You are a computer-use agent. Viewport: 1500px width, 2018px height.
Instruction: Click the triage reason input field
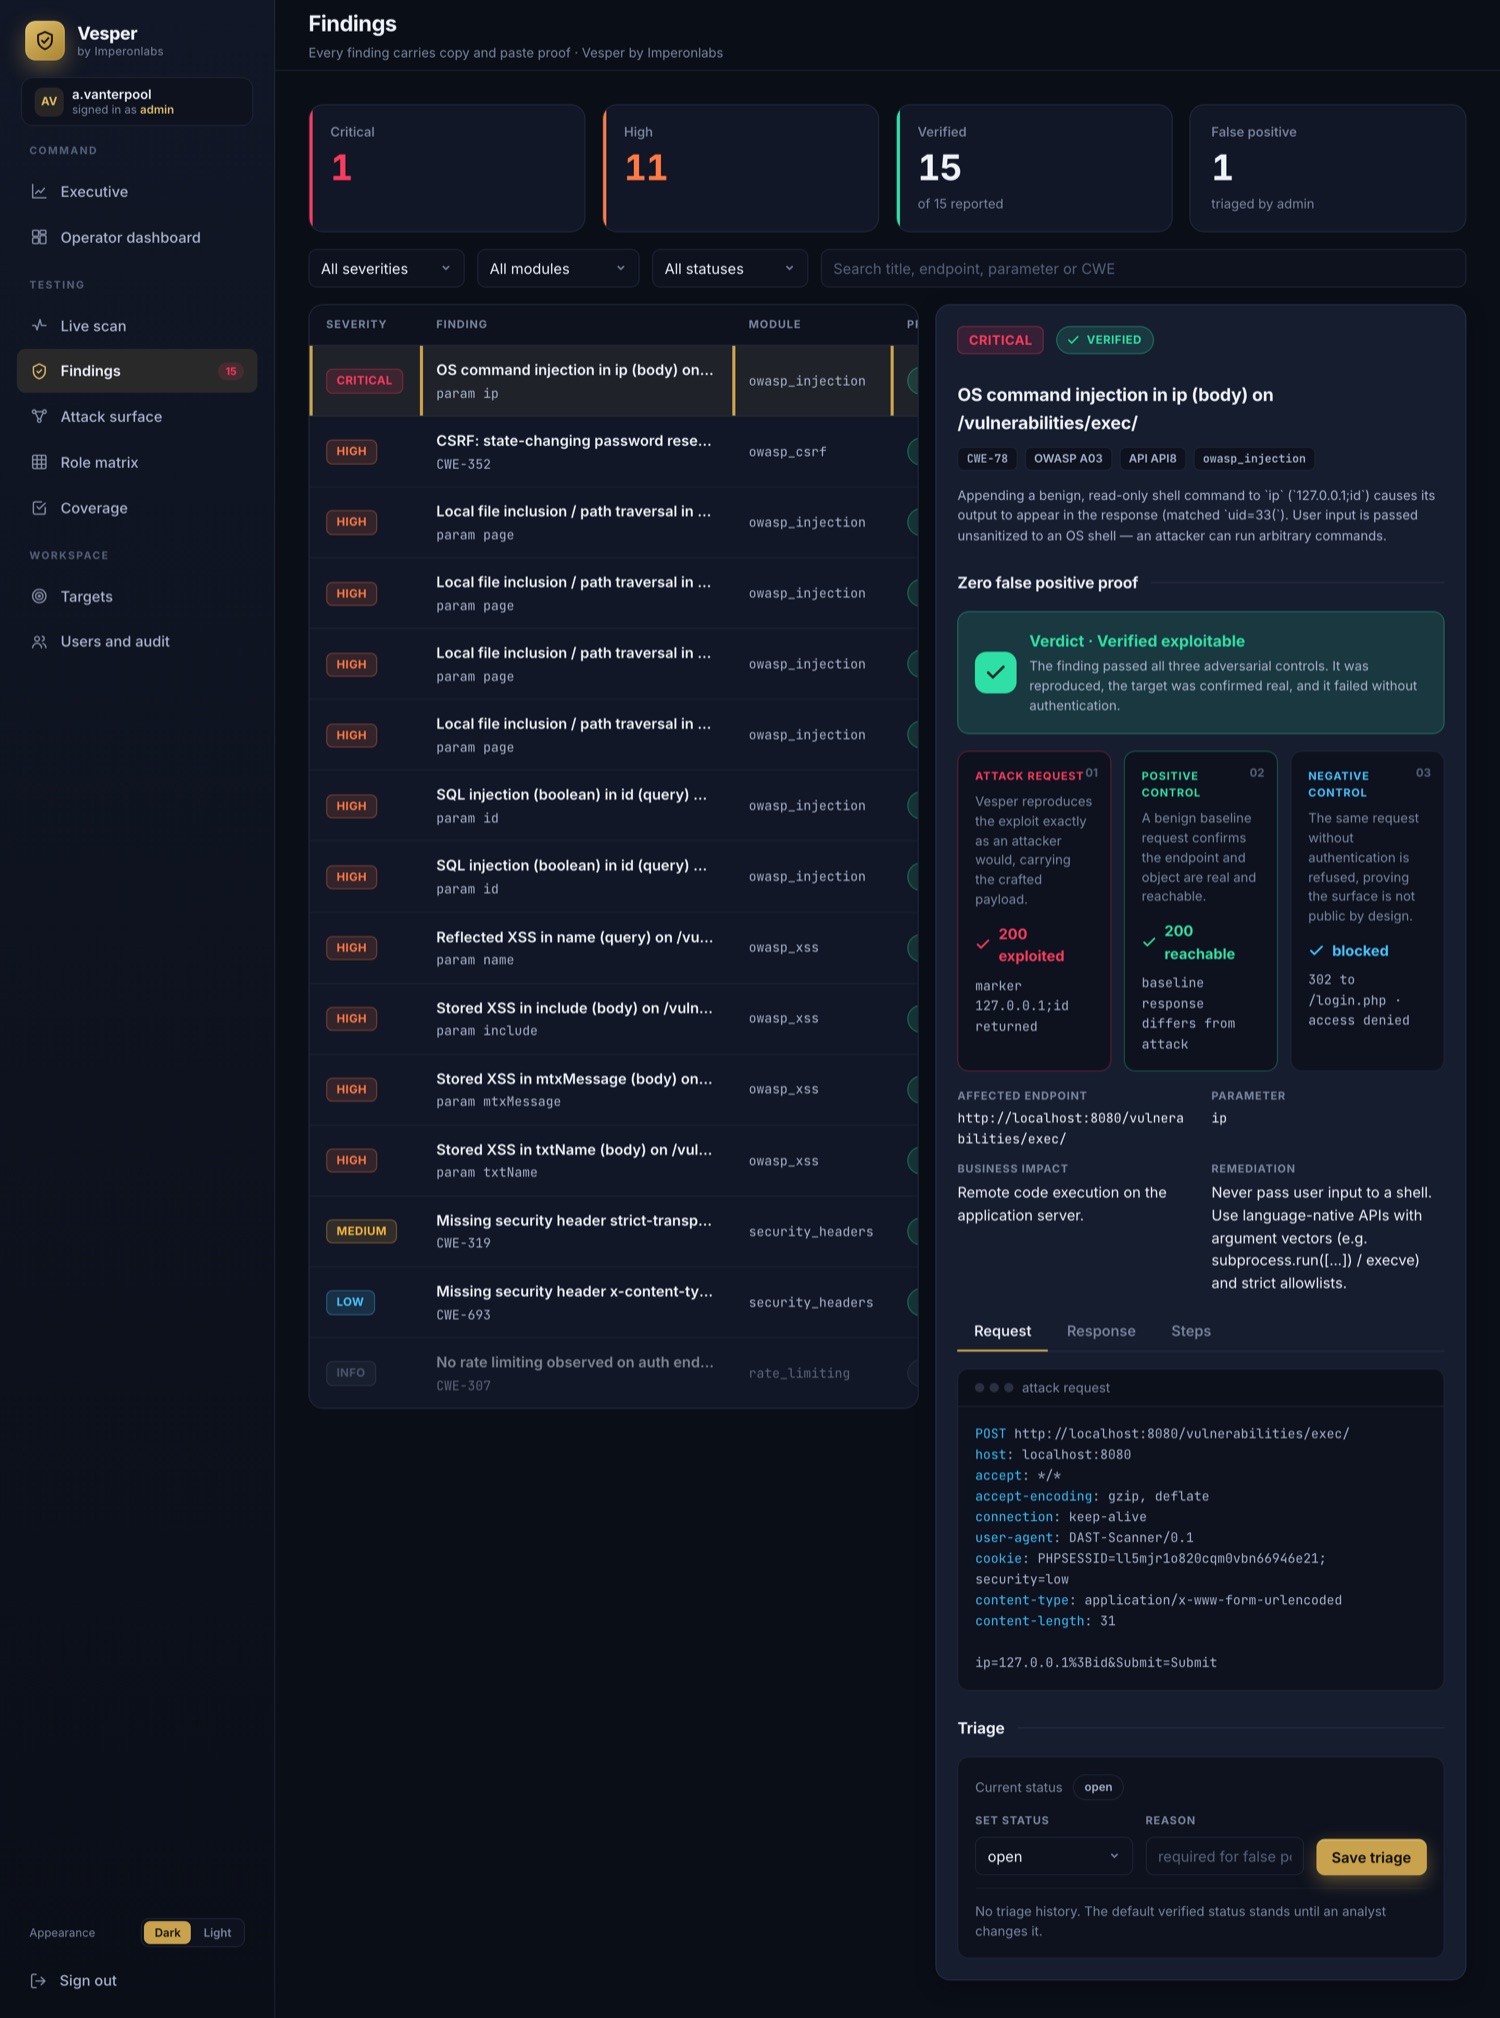[x=1224, y=1856]
